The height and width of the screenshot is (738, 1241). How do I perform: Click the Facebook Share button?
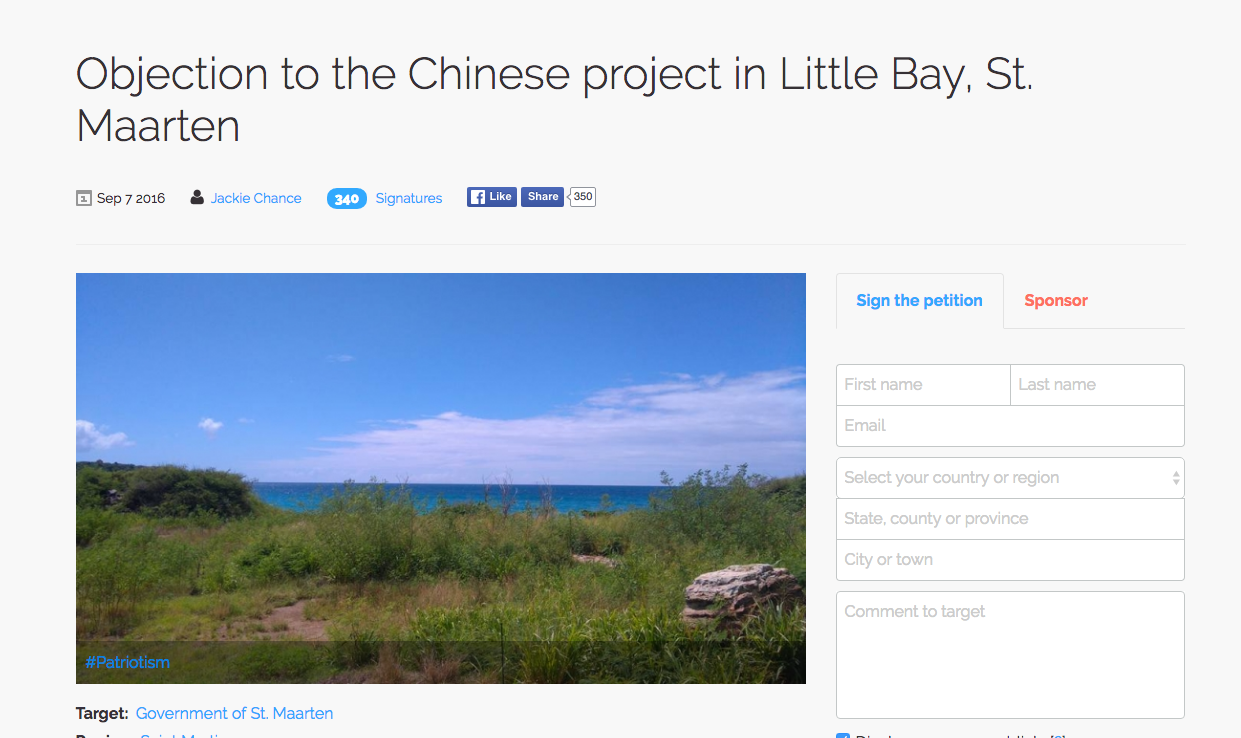[542, 197]
